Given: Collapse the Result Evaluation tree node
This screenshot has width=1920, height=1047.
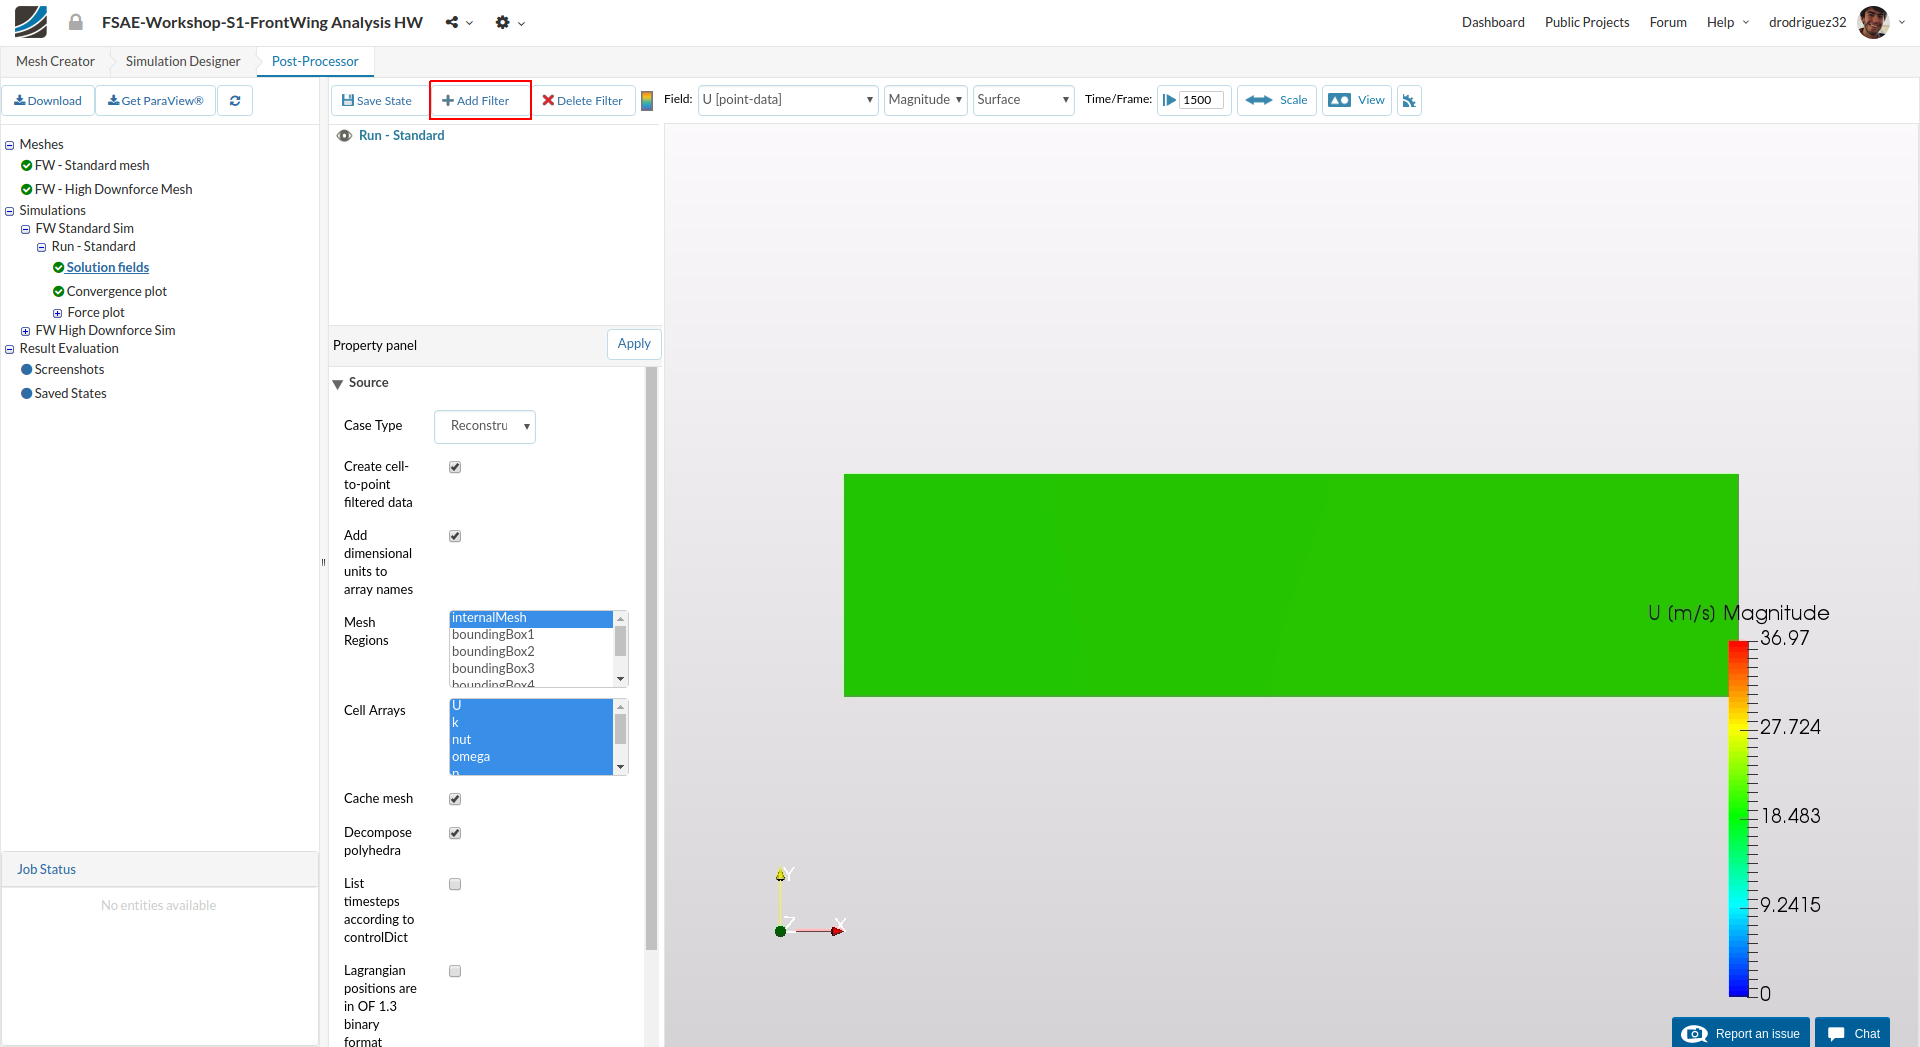Looking at the screenshot, I should (10, 350).
